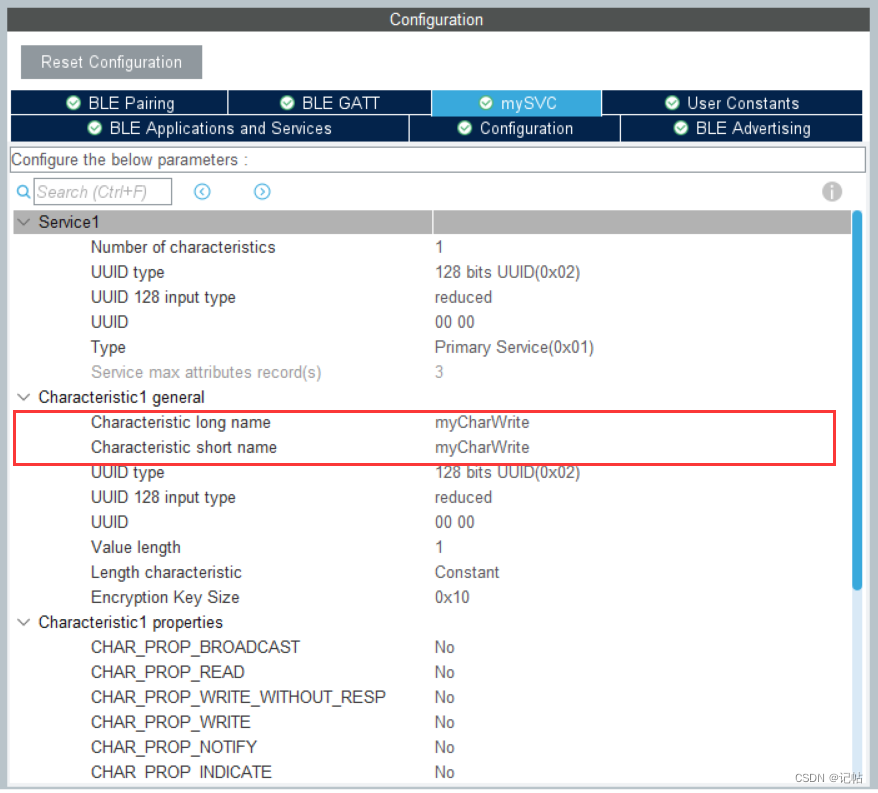Viewport: 878px width, 793px height.
Task: Edit Value length field value 1
Action: coord(439,548)
